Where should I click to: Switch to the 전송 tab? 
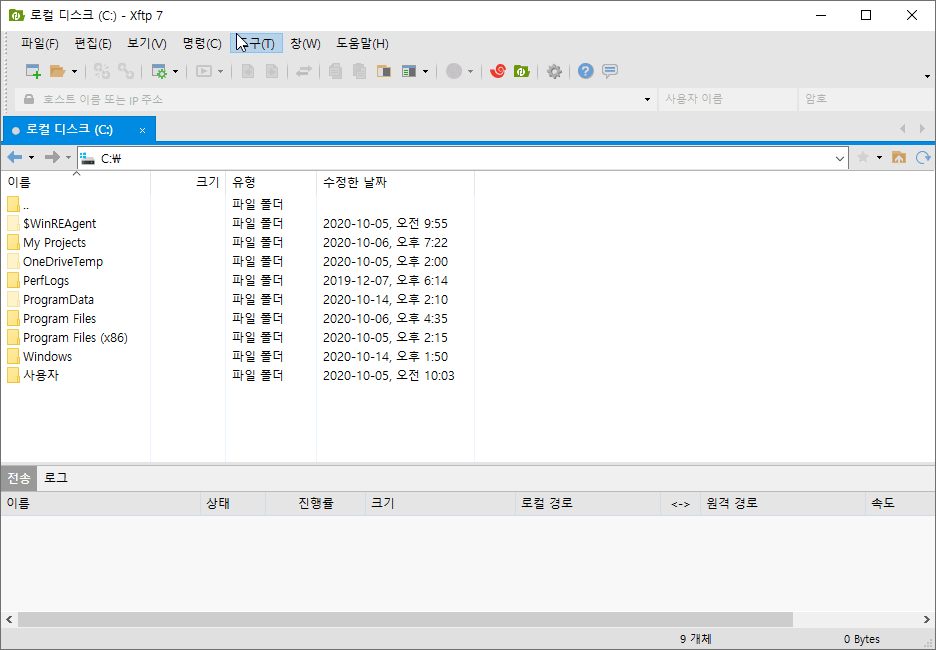click(19, 478)
